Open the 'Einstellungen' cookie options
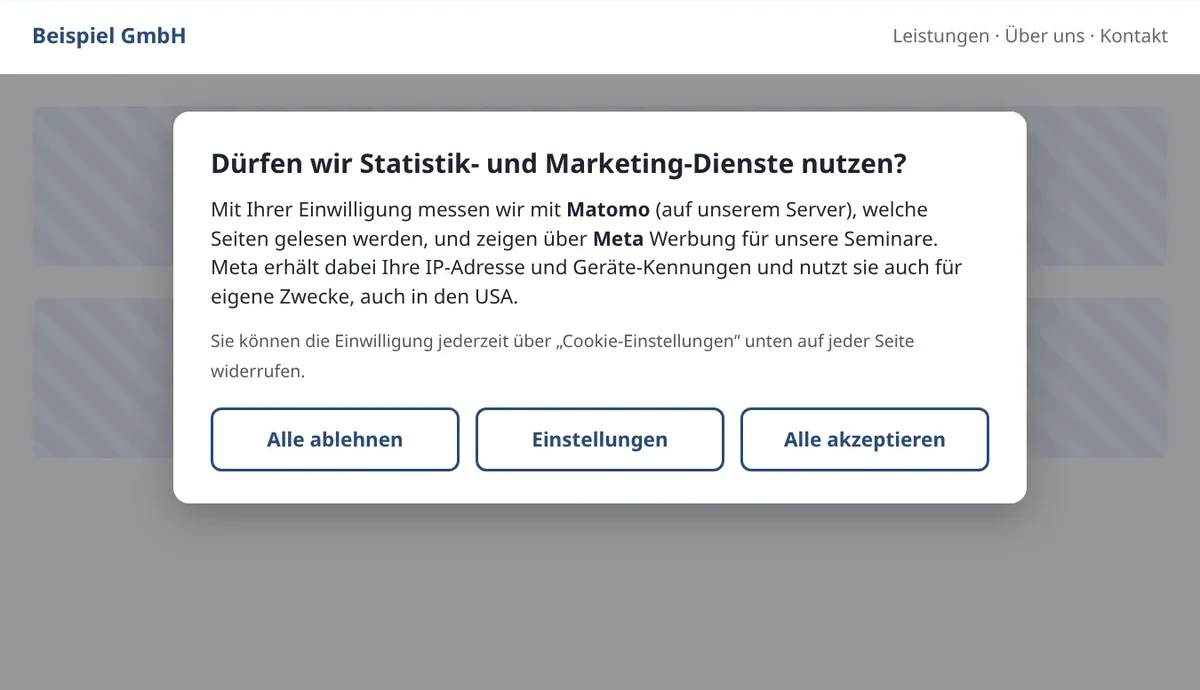The height and width of the screenshot is (690, 1200). pyautogui.click(x=599, y=439)
